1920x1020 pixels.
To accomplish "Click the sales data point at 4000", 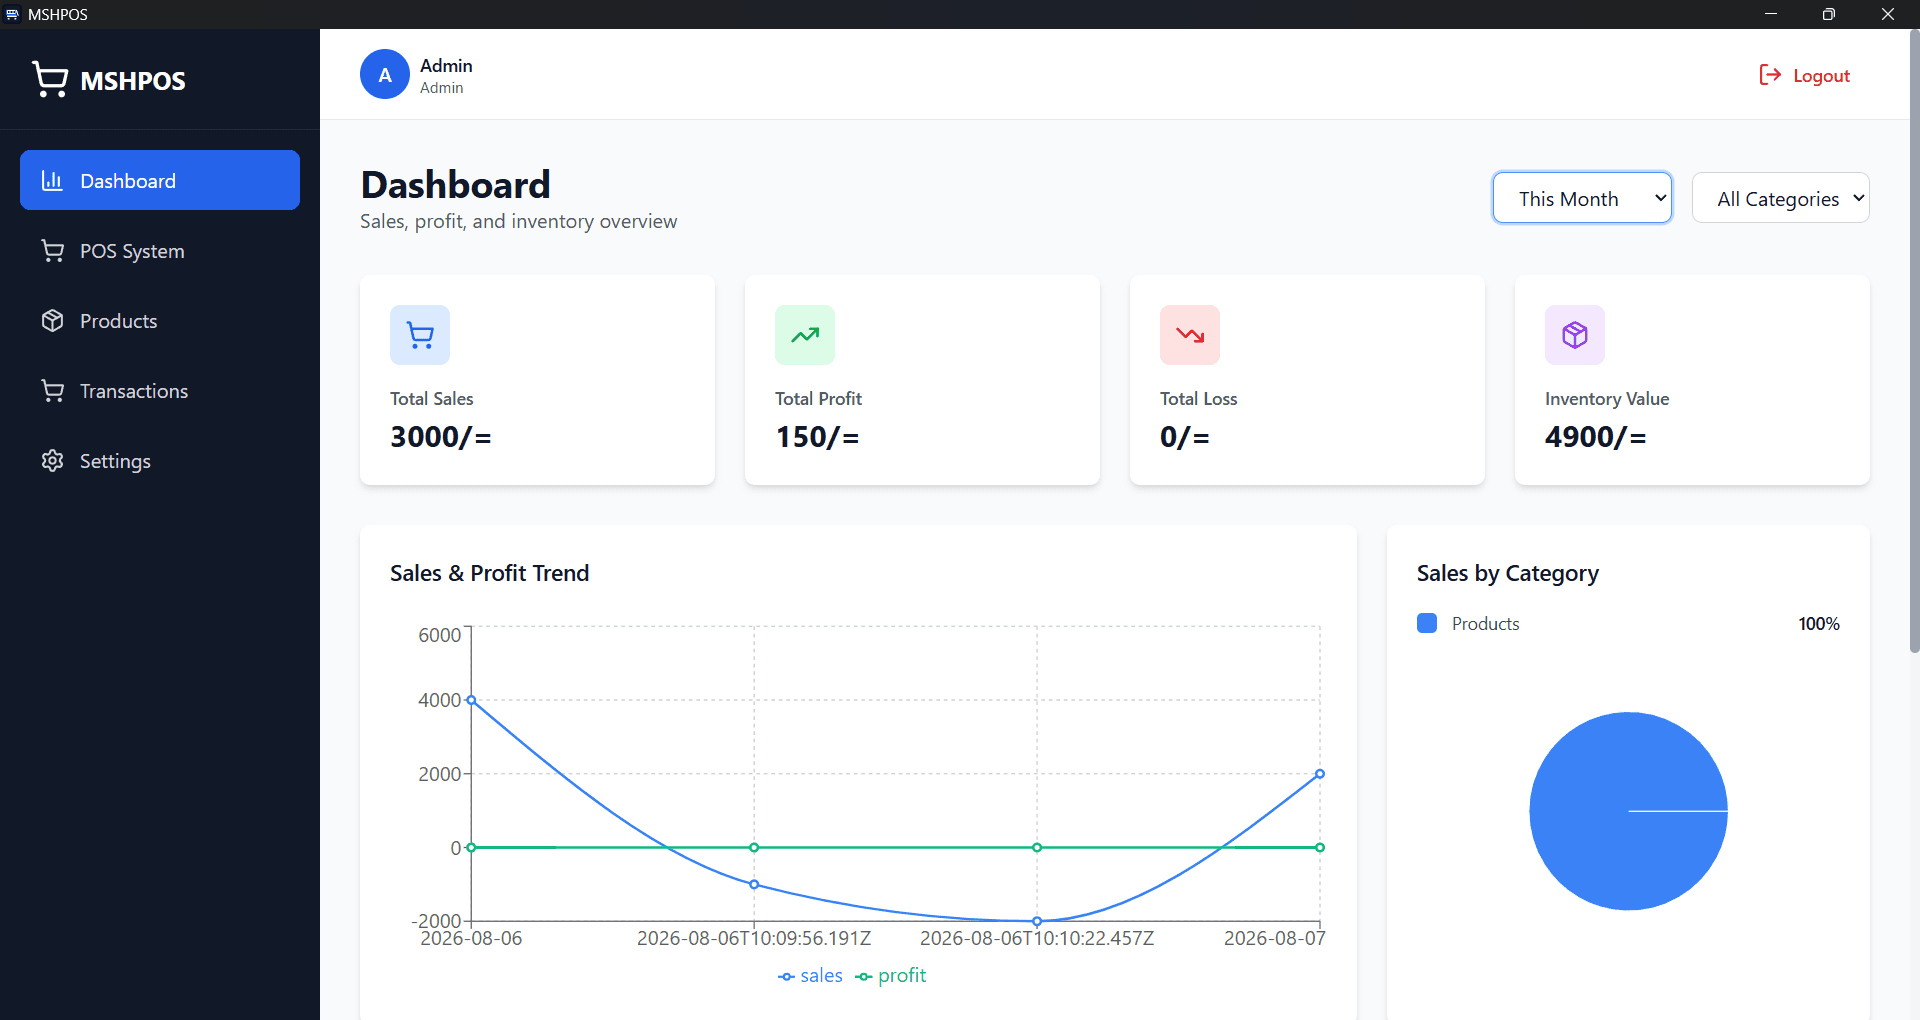I will 471,700.
